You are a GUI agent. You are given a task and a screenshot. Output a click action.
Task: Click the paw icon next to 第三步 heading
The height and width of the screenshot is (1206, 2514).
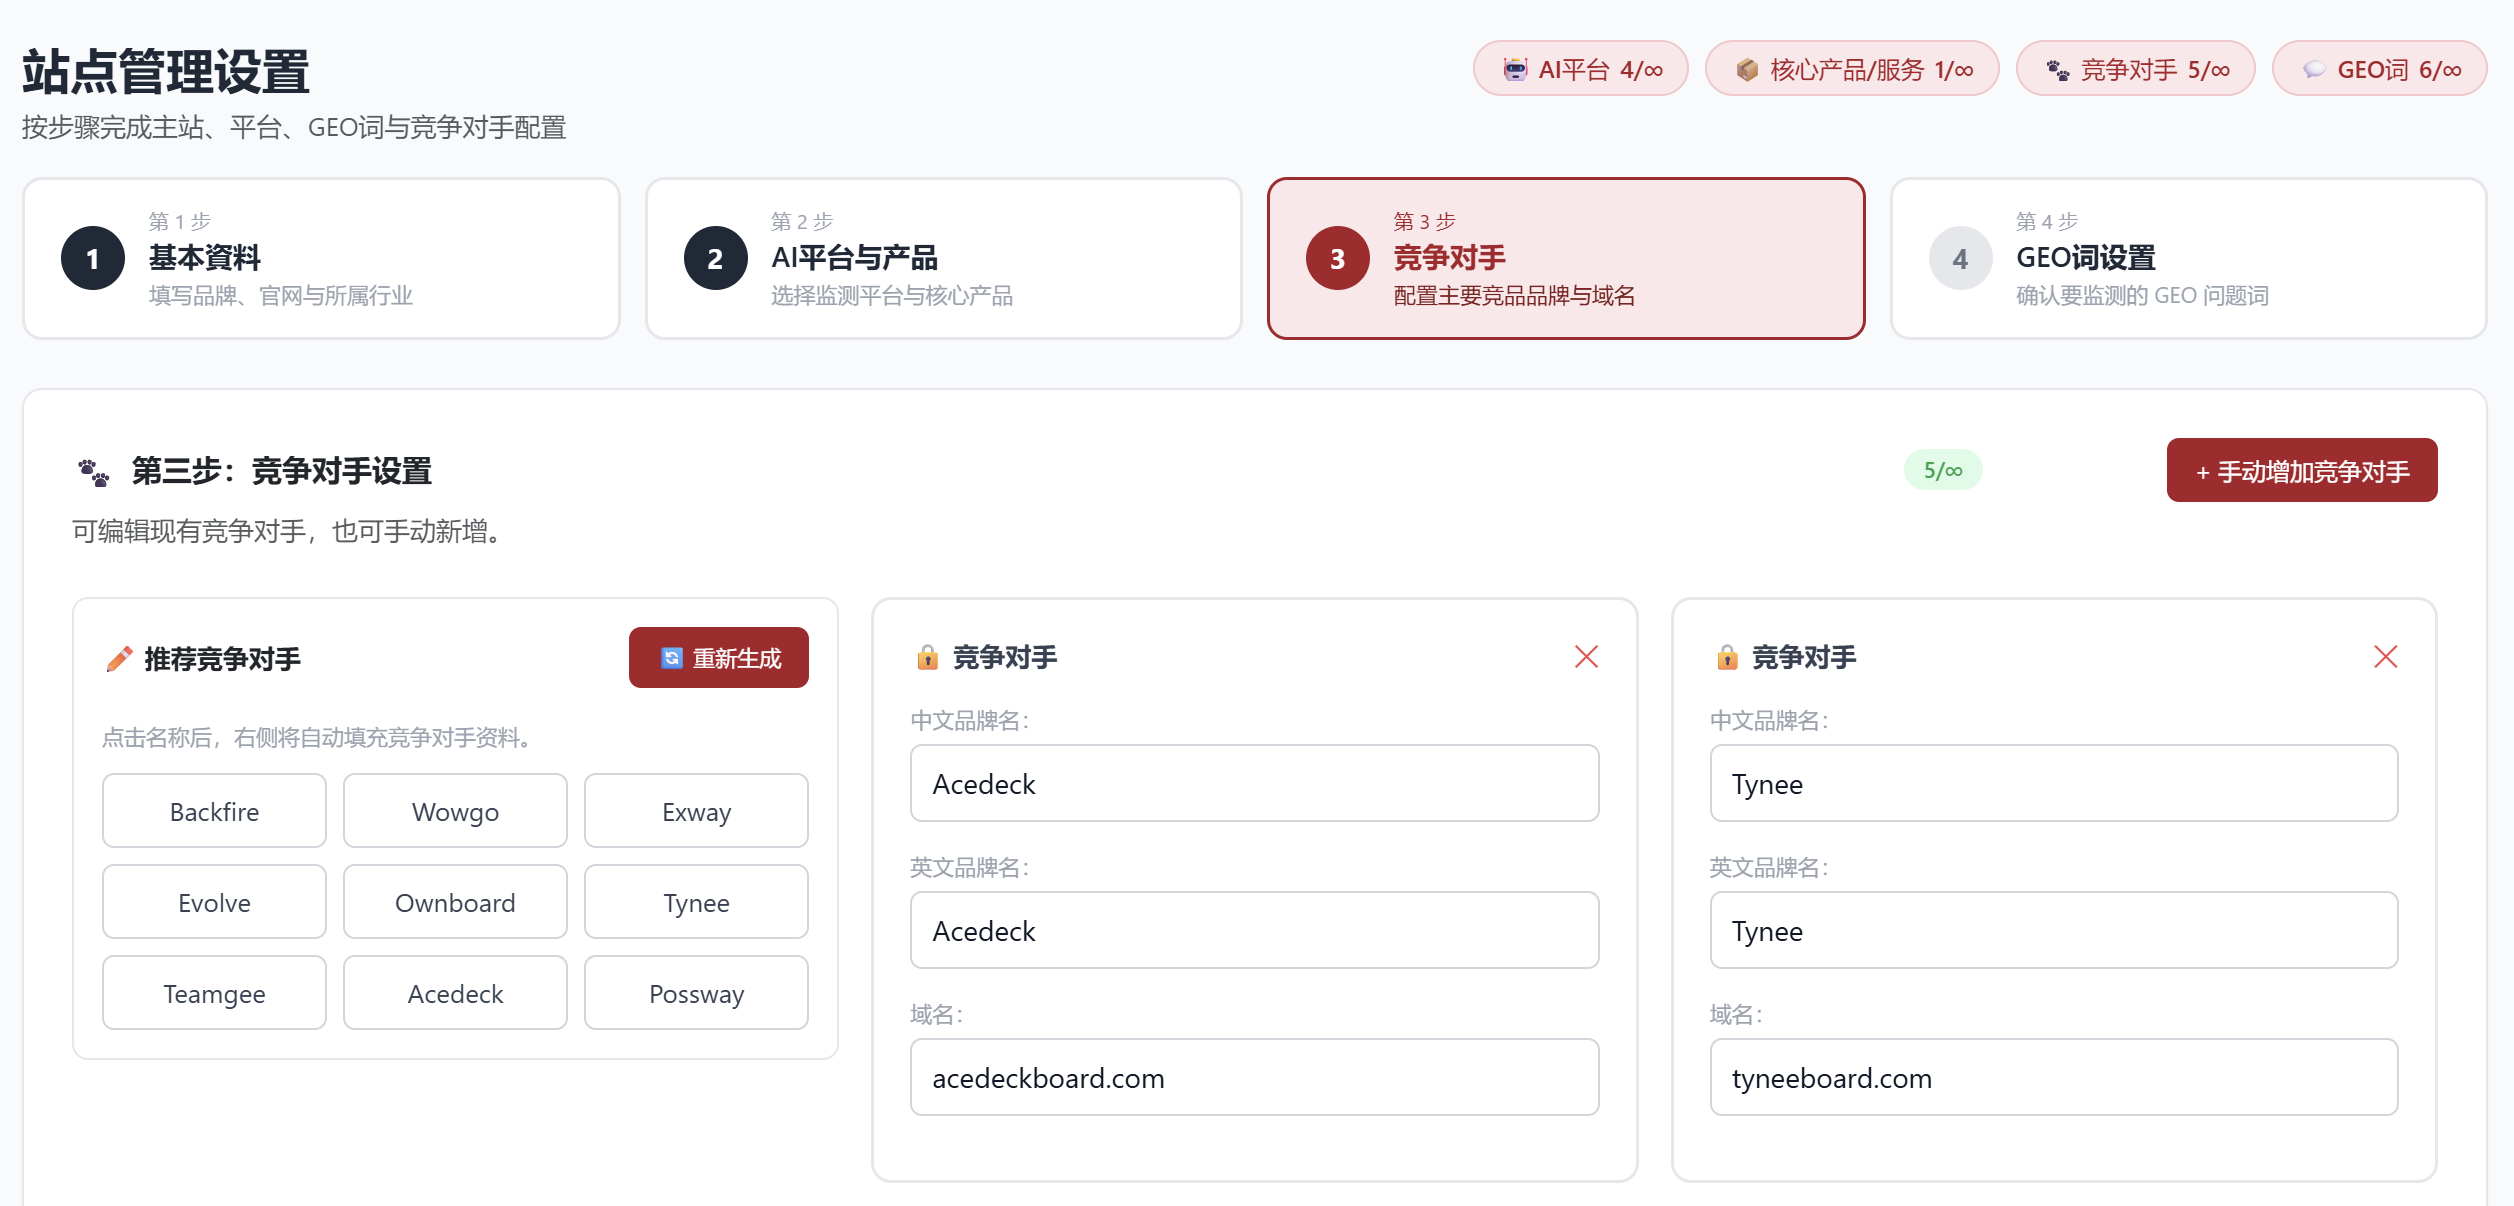click(x=94, y=472)
